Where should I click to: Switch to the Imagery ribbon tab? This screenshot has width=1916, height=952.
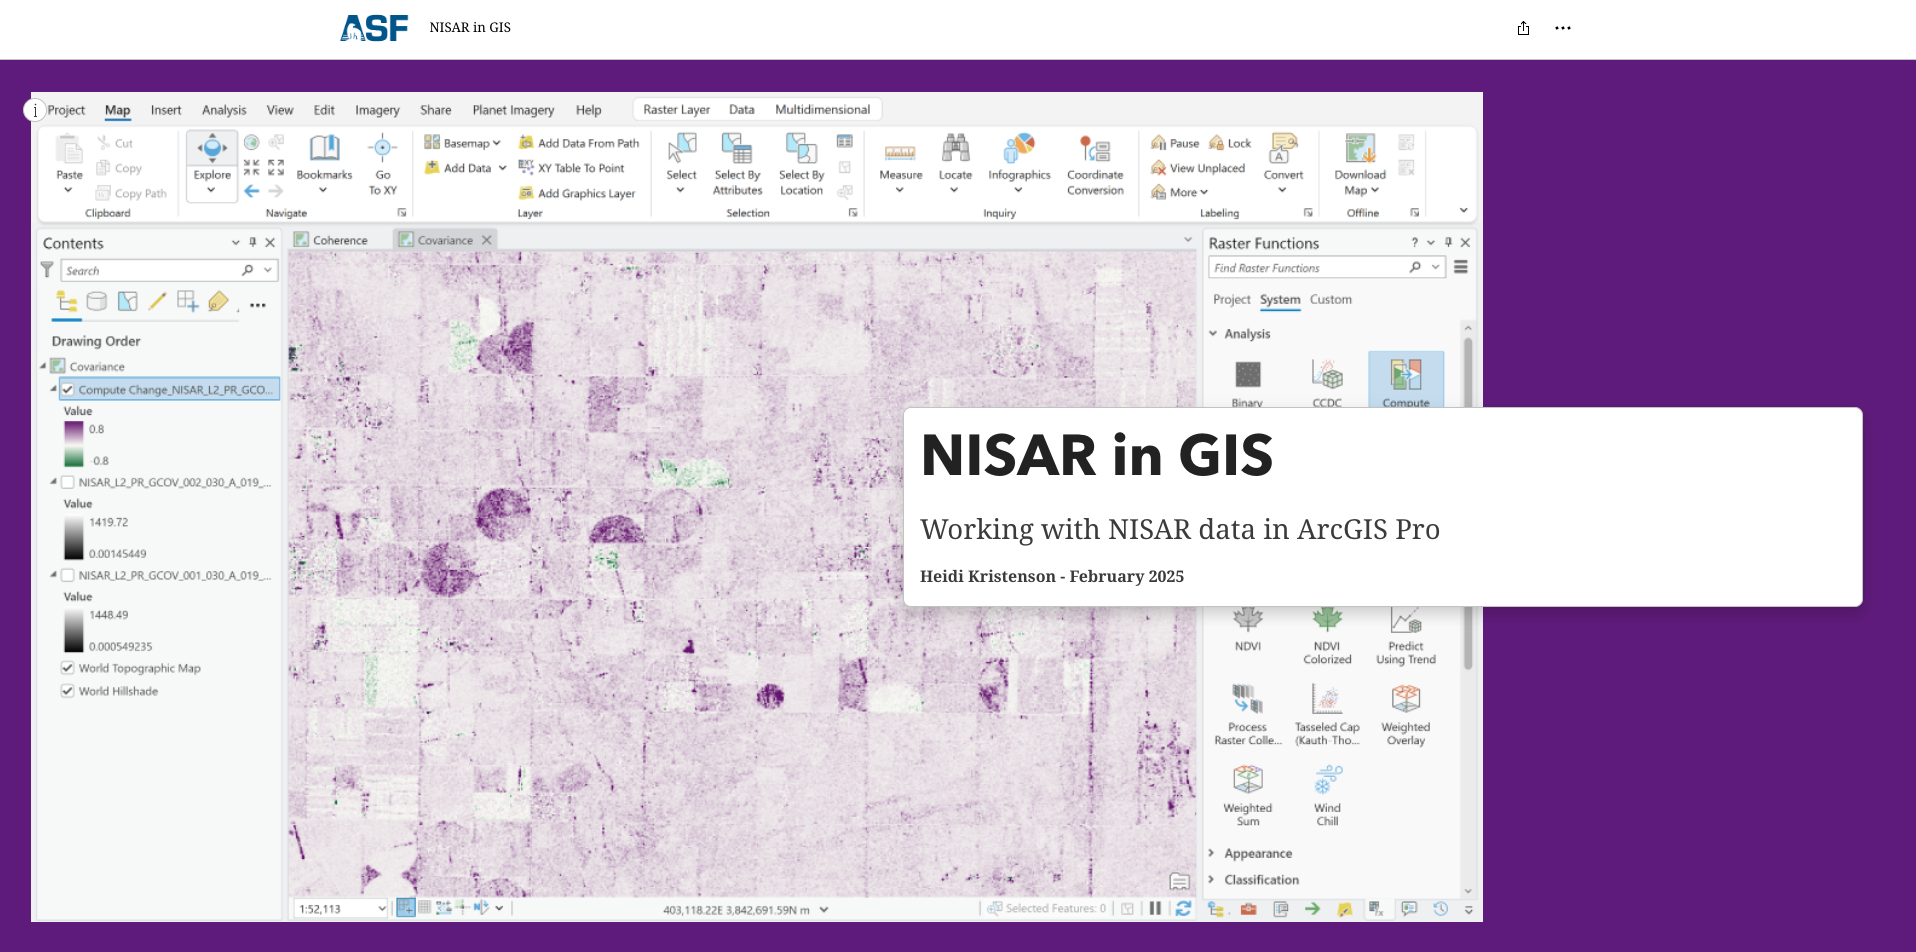coord(377,110)
